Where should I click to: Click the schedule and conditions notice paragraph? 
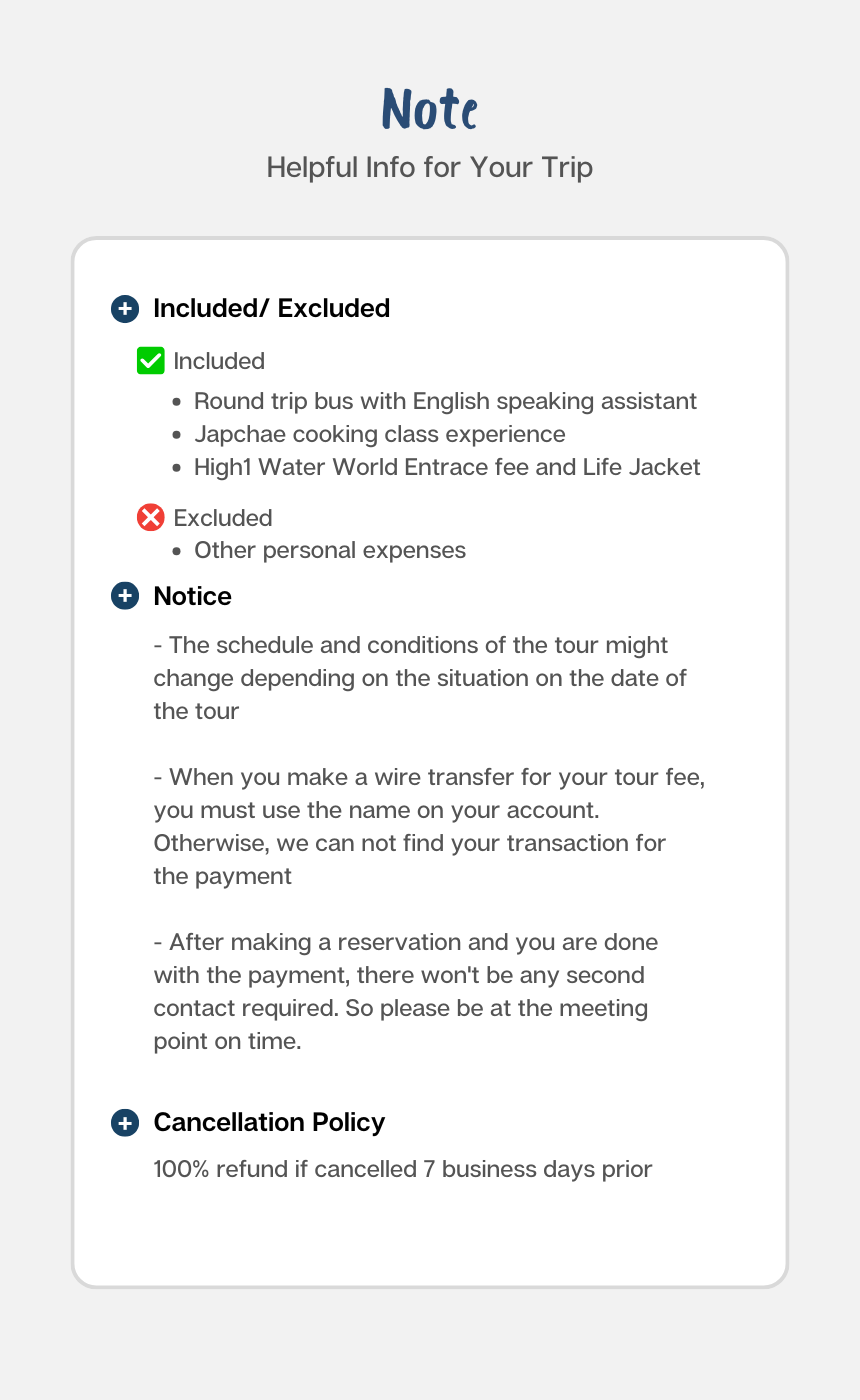click(x=420, y=678)
